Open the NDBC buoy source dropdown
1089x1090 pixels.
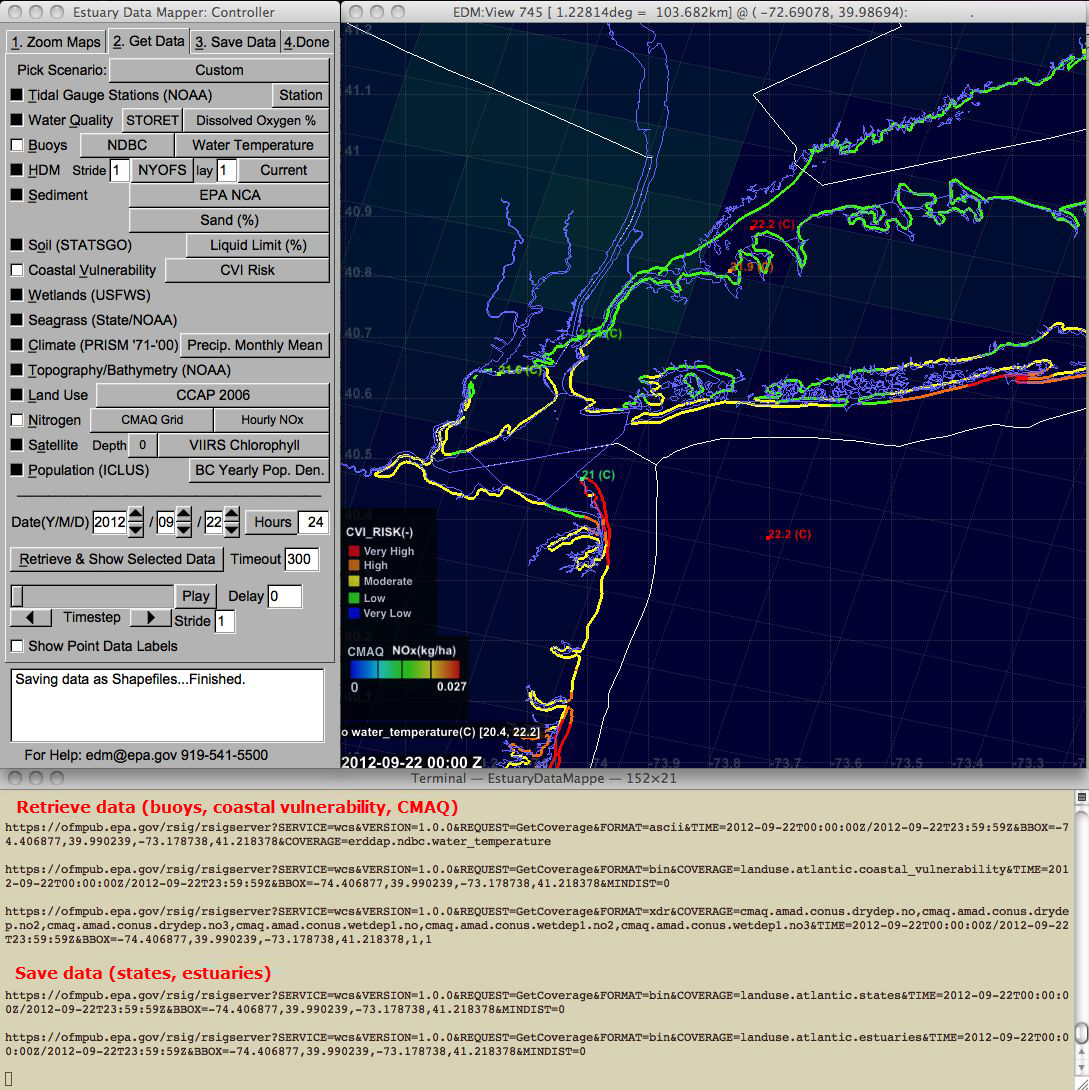tap(127, 145)
